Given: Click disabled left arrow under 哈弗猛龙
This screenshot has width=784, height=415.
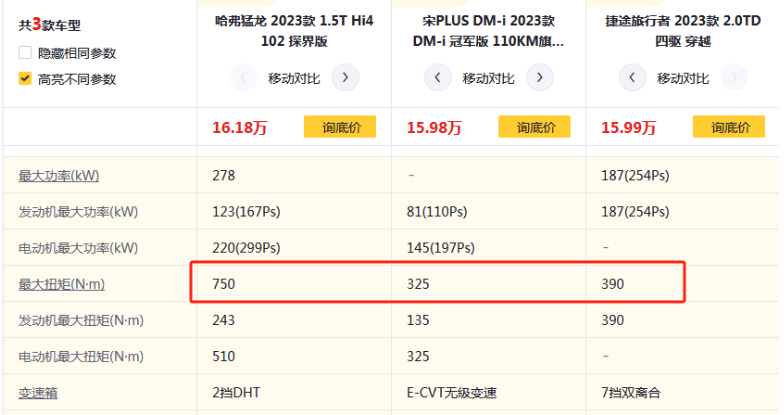Looking at the screenshot, I should pyautogui.click(x=244, y=78).
